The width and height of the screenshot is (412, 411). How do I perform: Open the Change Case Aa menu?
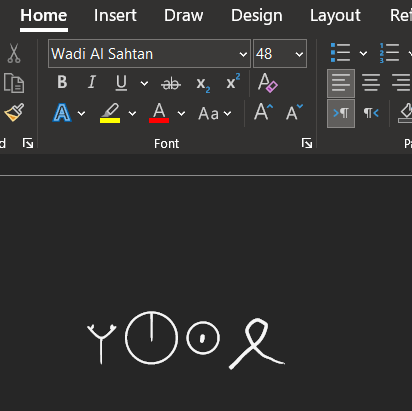click(x=214, y=114)
